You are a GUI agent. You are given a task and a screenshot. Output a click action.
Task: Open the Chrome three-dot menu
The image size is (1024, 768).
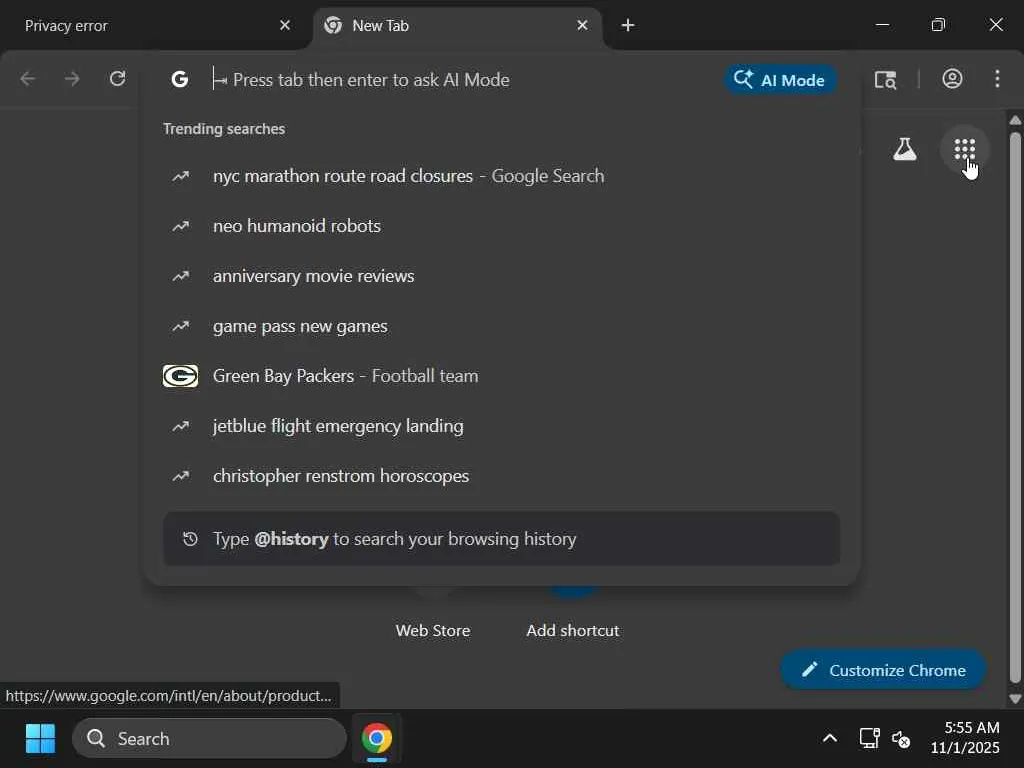tap(997, 79)
